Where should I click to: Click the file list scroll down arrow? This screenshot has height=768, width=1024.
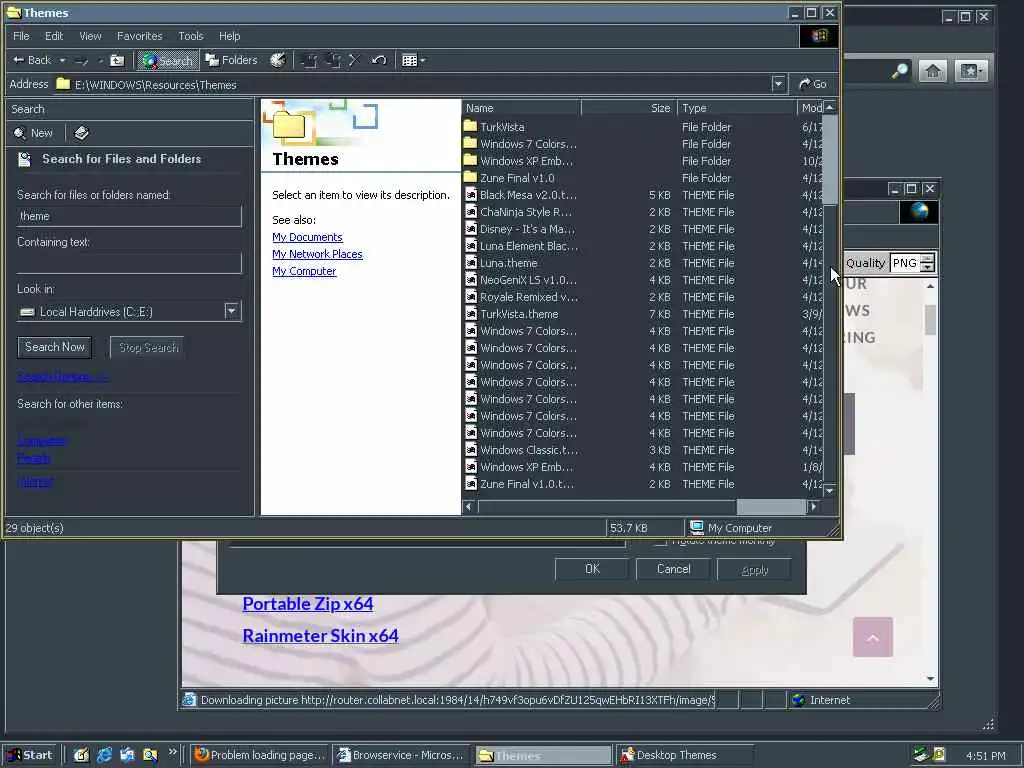point(829,490)
